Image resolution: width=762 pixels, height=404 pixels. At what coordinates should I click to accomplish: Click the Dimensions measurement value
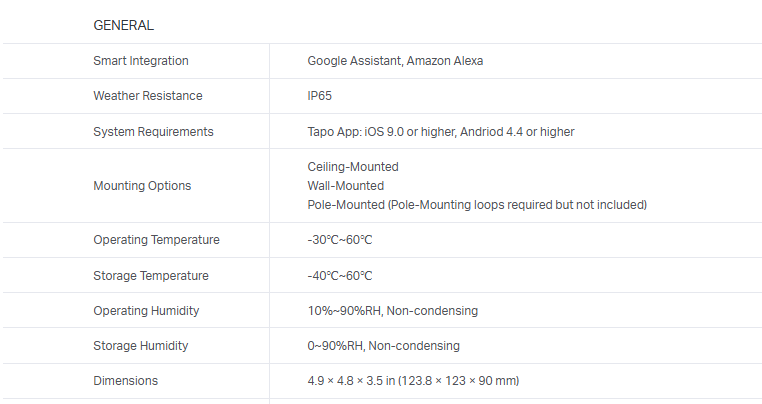point(412,380)
